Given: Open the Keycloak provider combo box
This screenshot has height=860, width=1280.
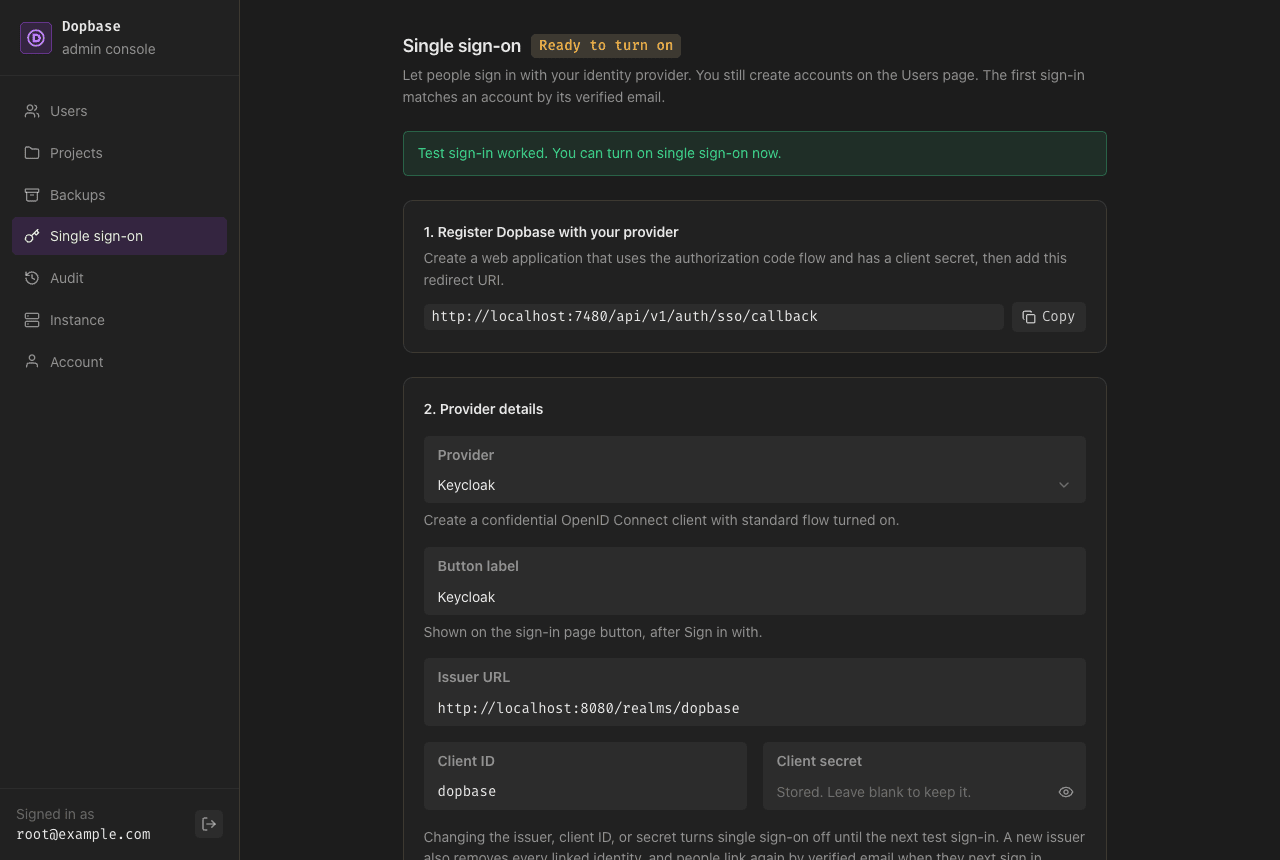Looking at the screenshot, I should [x=755, y=470].
